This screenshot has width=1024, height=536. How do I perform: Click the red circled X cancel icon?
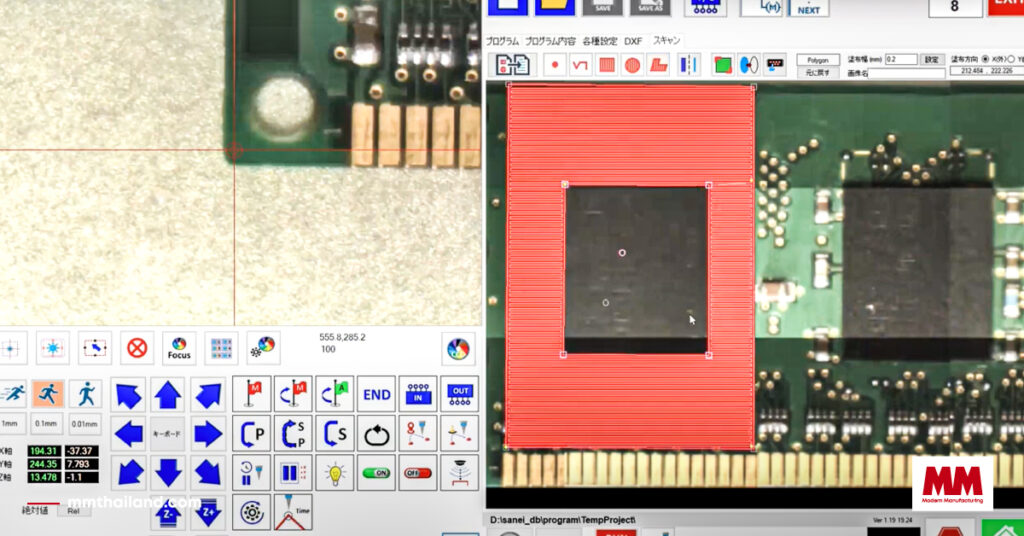(137, 348)
